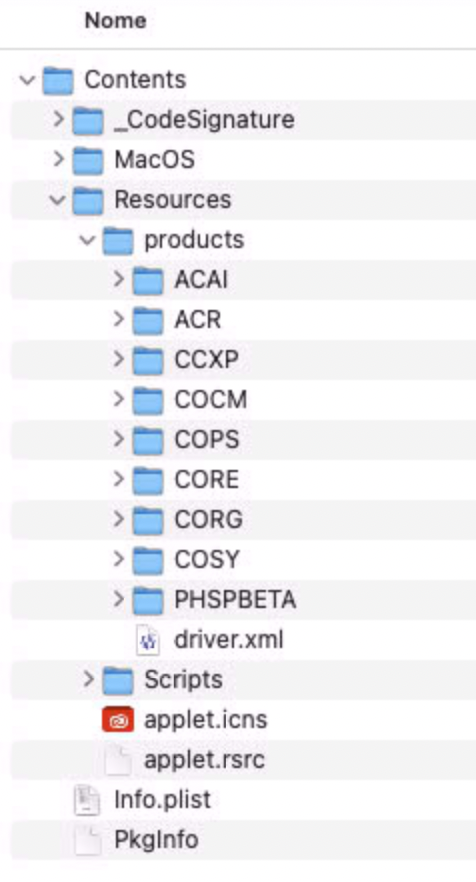Collapse the products folder chevron
The height and width of the screenshot is (882, 476).
[87, 240]
